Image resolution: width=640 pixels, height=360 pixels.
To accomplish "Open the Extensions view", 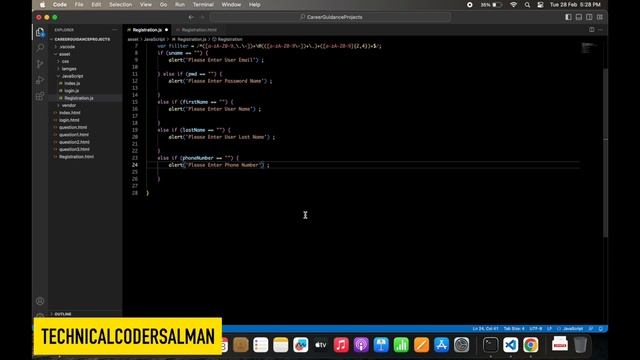I will (x=40, y=96).
